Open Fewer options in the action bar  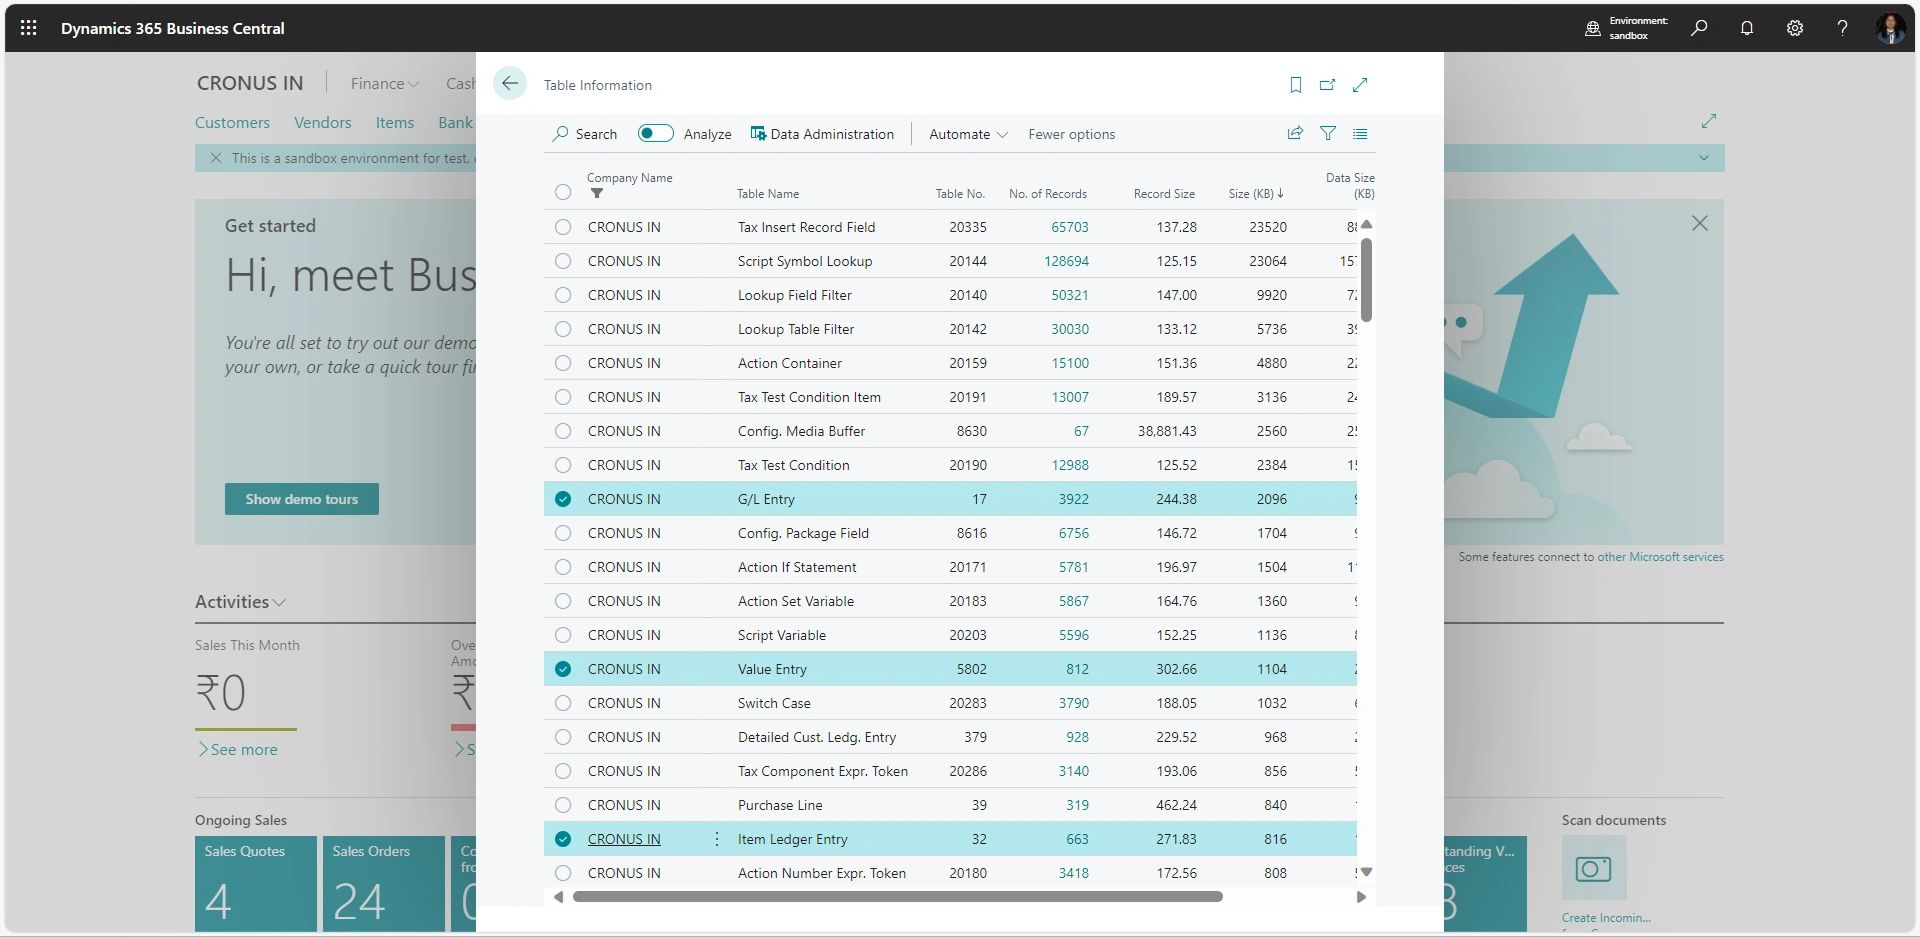pyautogui.click(x=1071, y=133)
